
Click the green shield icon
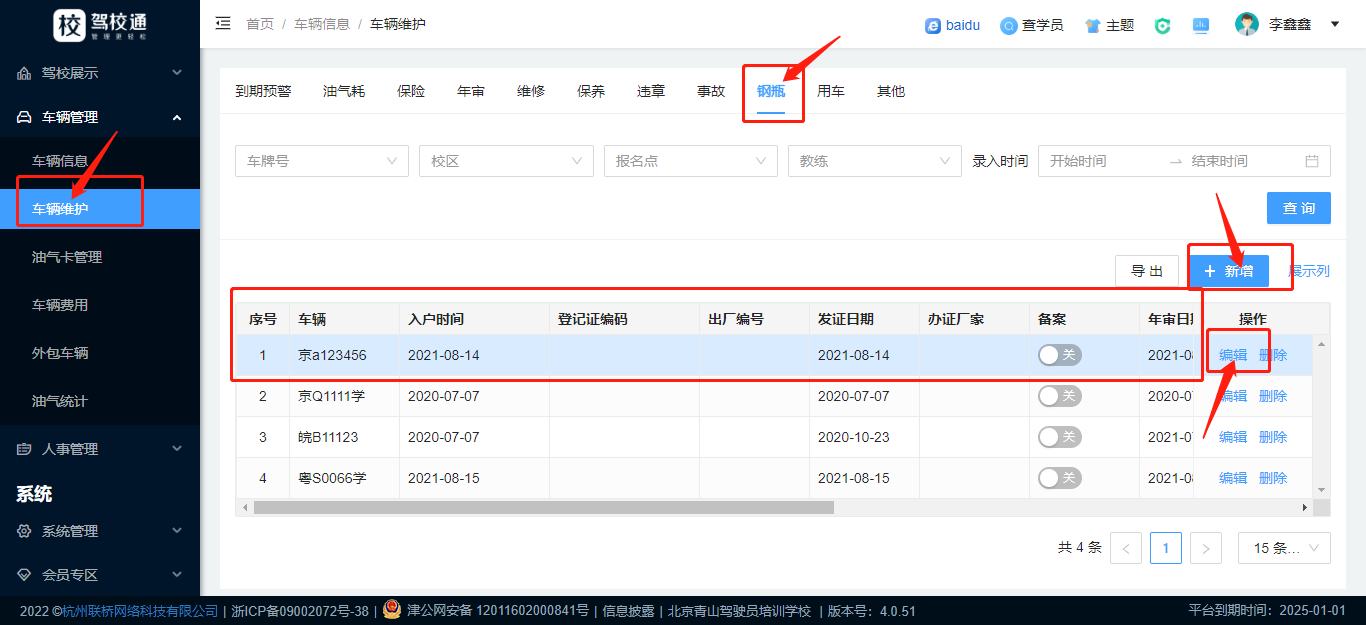pos(1162,25)
